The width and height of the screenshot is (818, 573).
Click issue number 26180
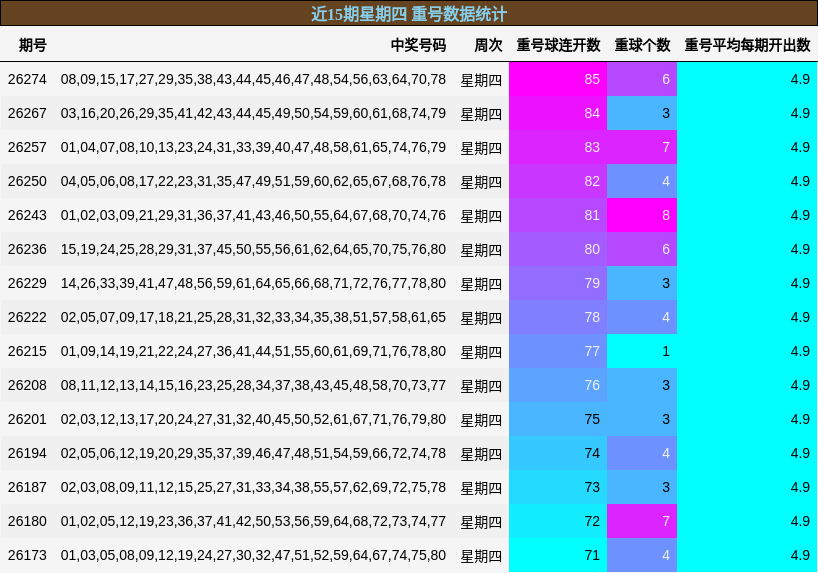click(x=27, y=521)
